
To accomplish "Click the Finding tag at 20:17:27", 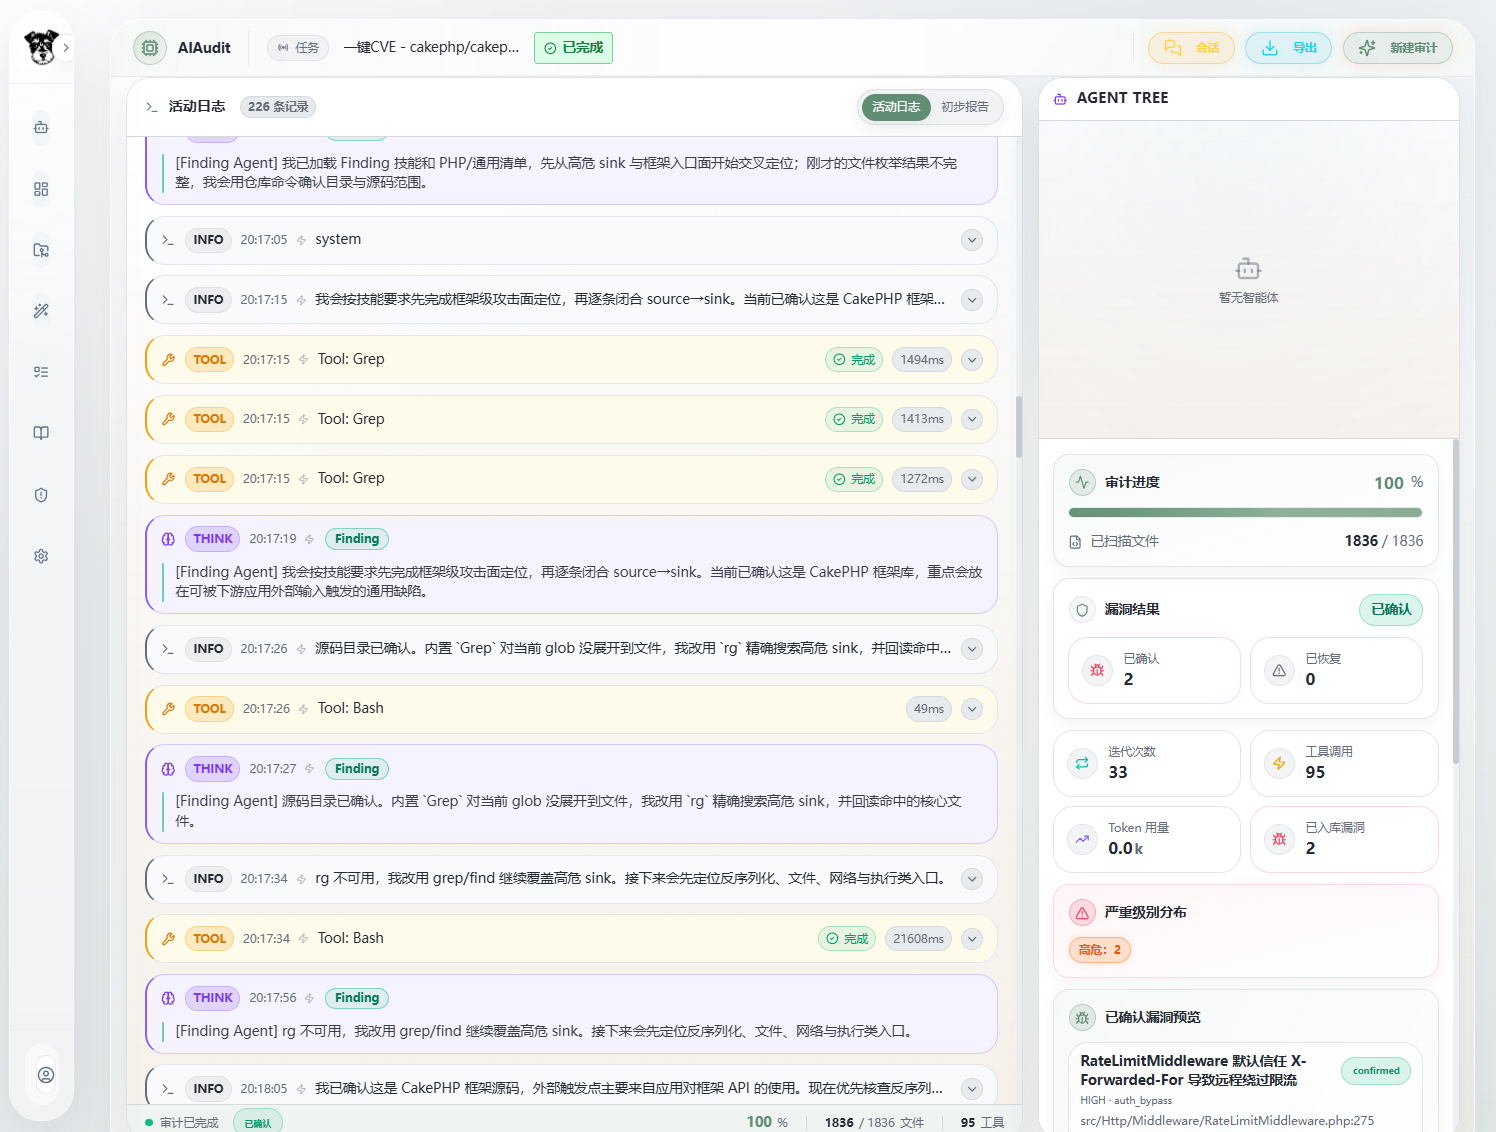I will [x=357, y=769].
